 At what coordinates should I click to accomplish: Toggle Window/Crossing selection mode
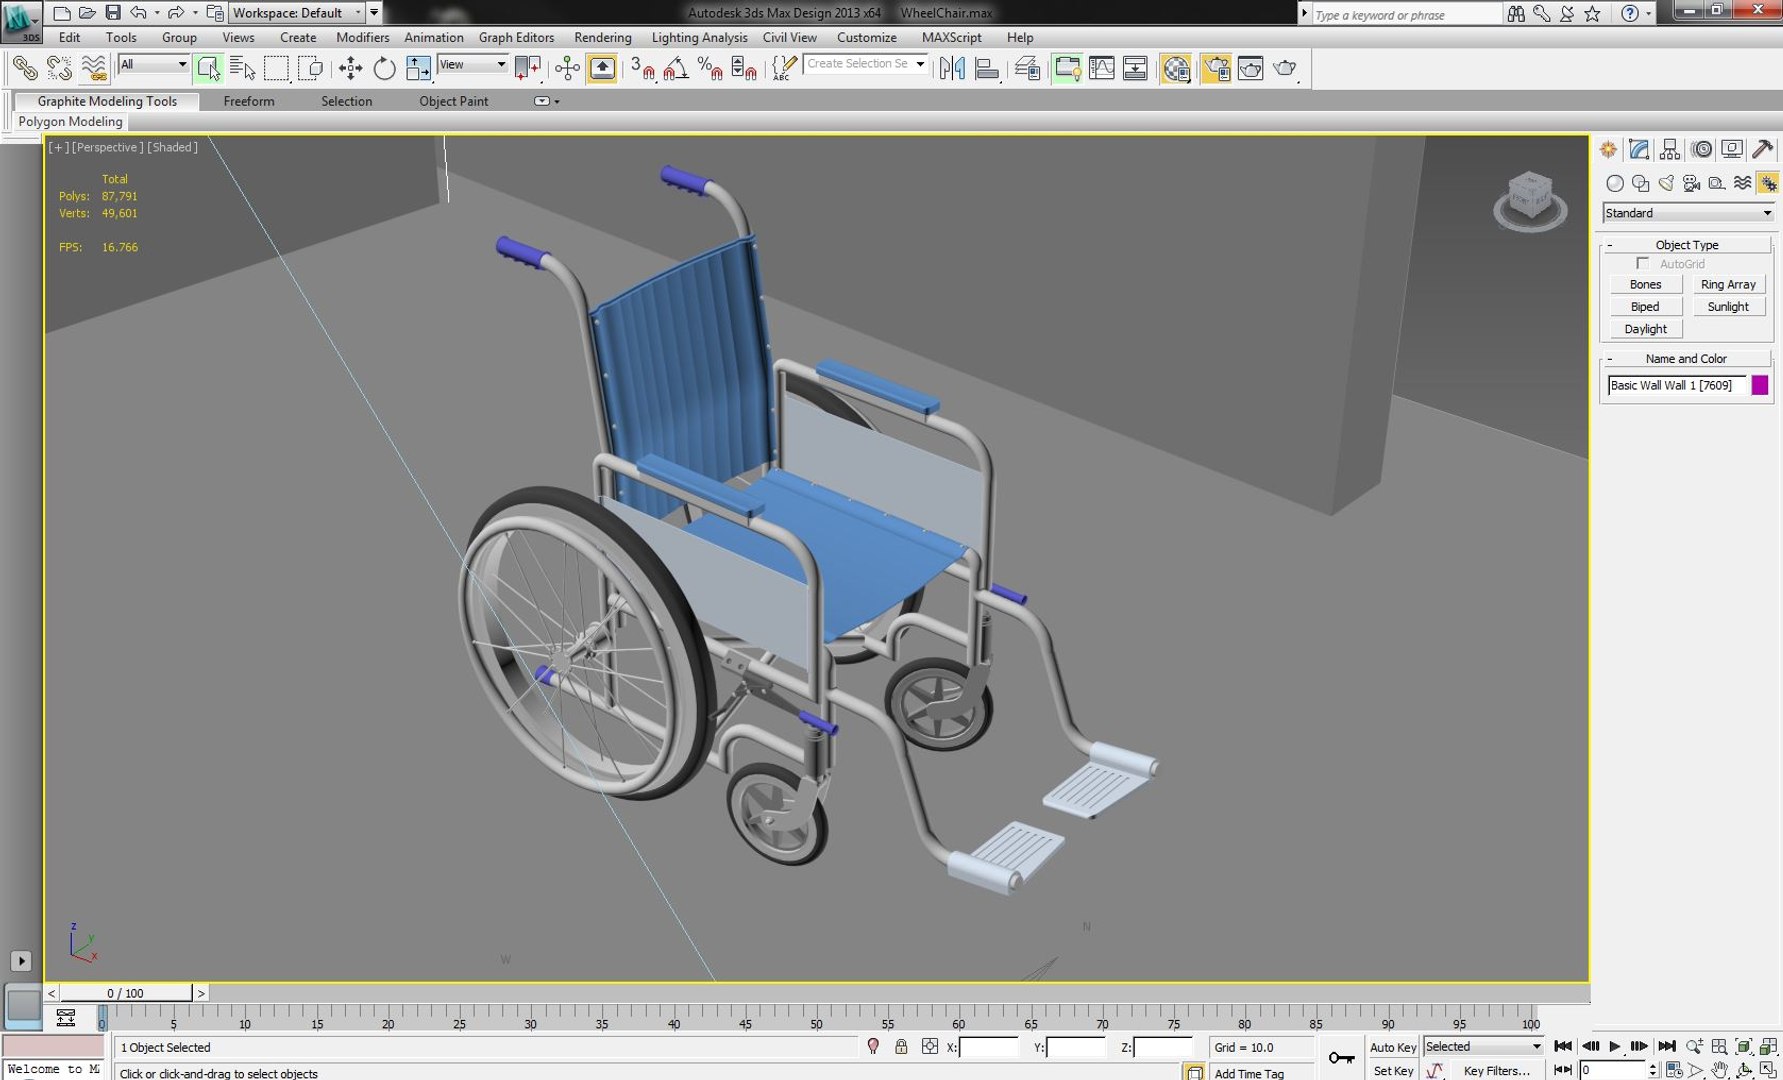[311, 68]
